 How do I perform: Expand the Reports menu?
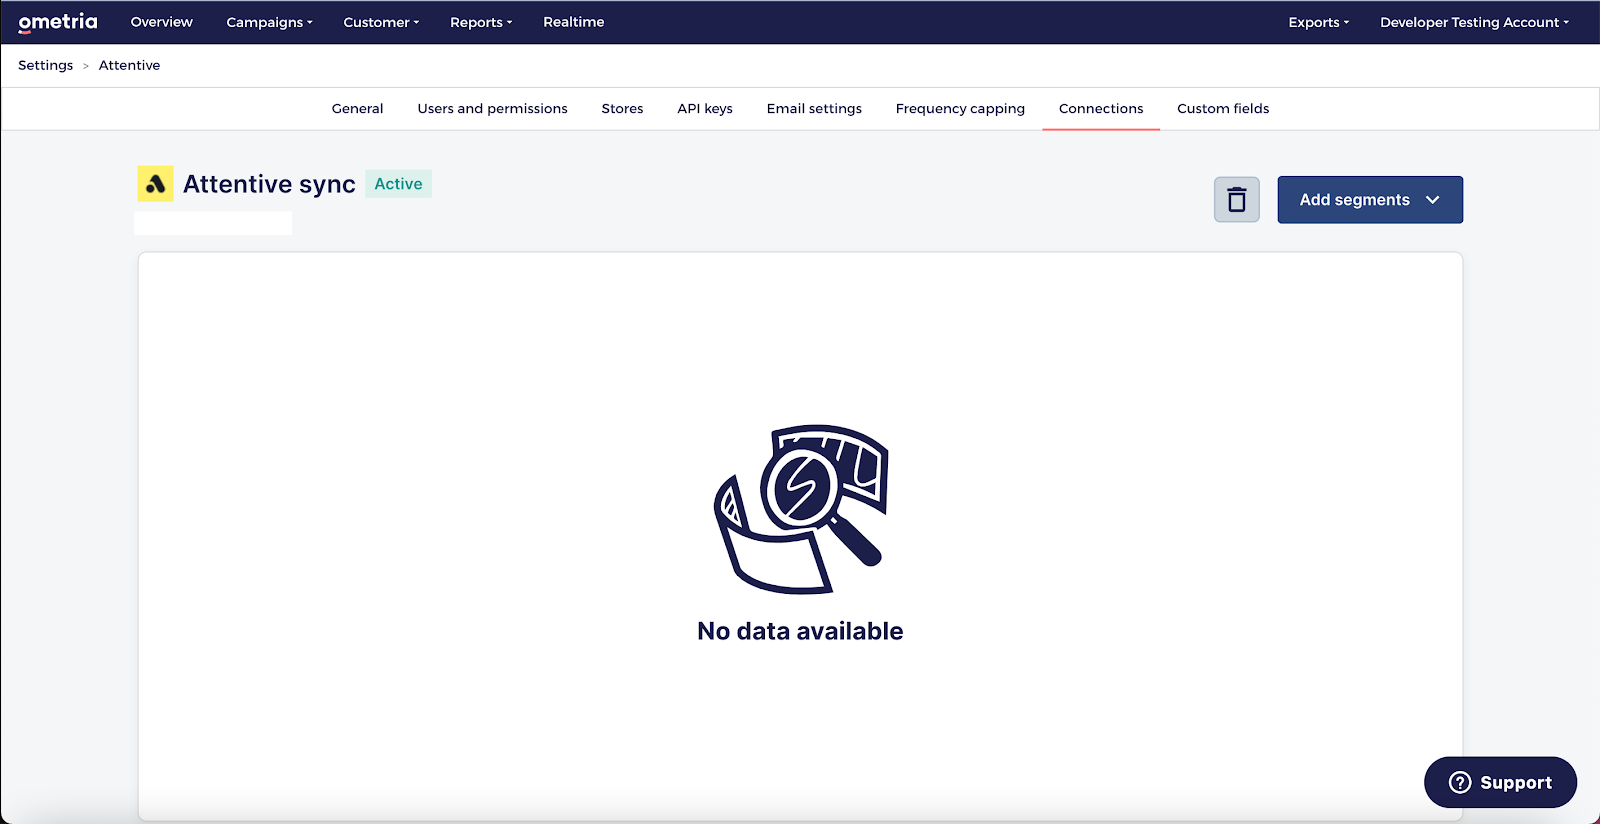point(481,22)
